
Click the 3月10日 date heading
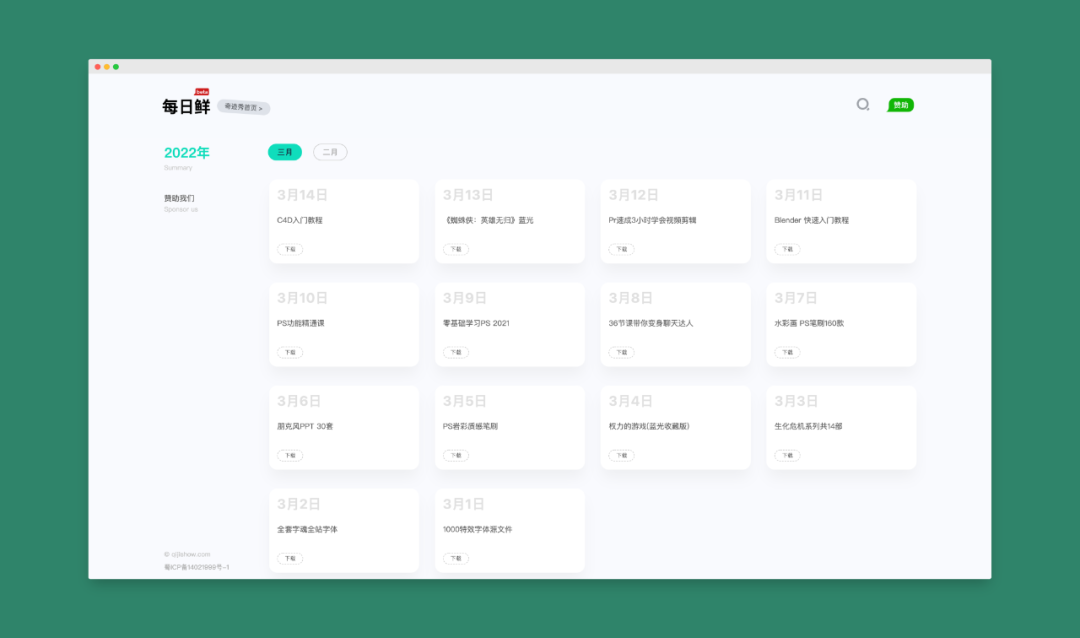point(302,298)
